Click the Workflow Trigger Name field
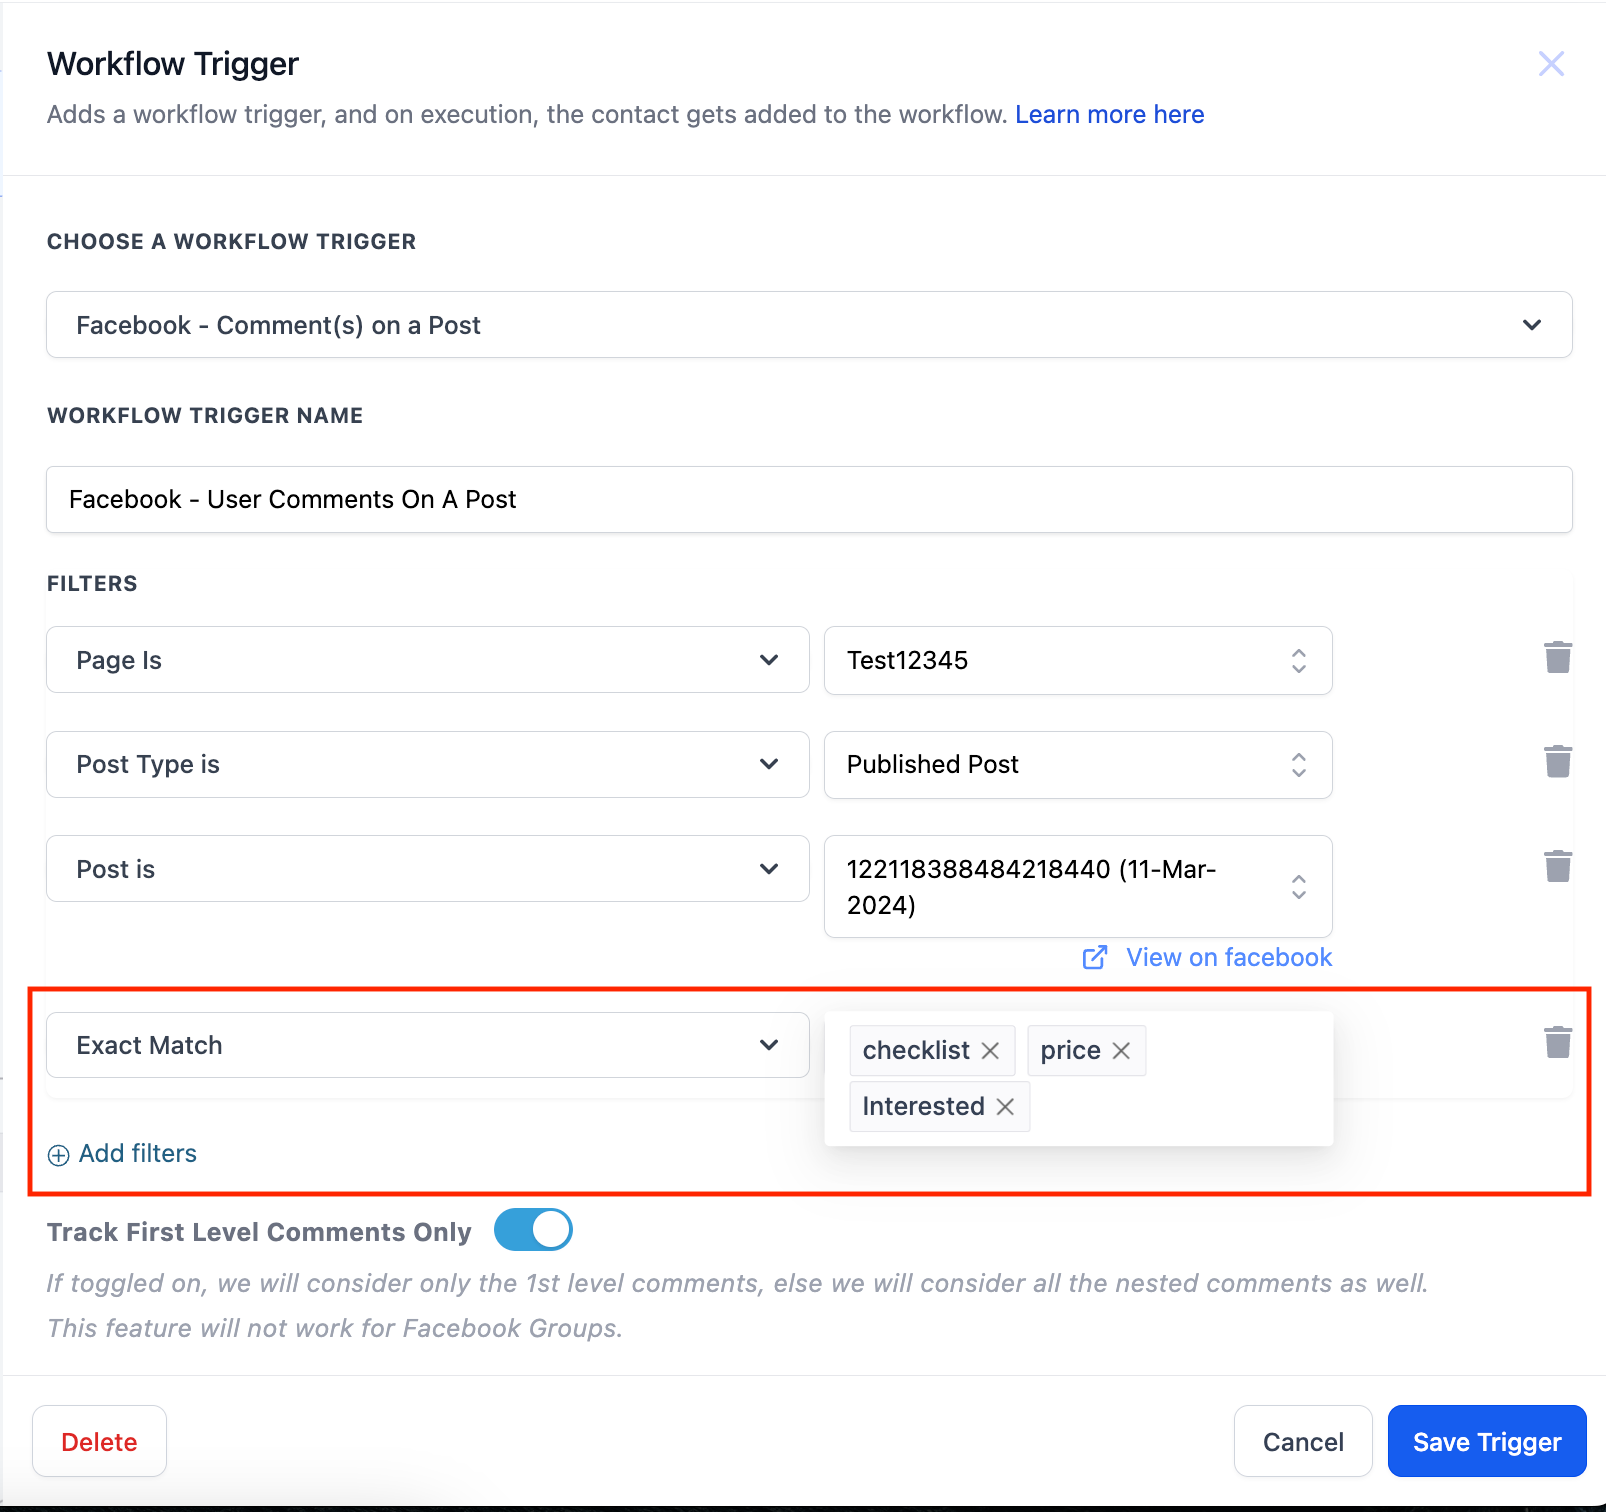This screenshot has height=1512, width=1606. (808, 499)
